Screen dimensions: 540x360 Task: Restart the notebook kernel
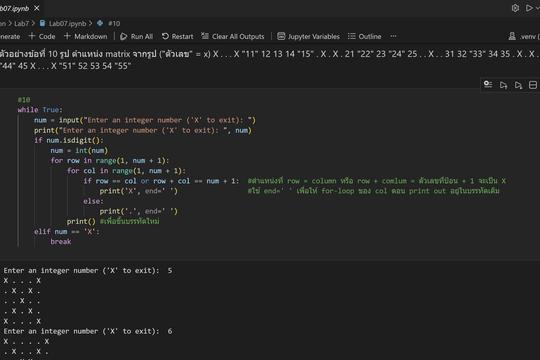(x=177, y=36)
